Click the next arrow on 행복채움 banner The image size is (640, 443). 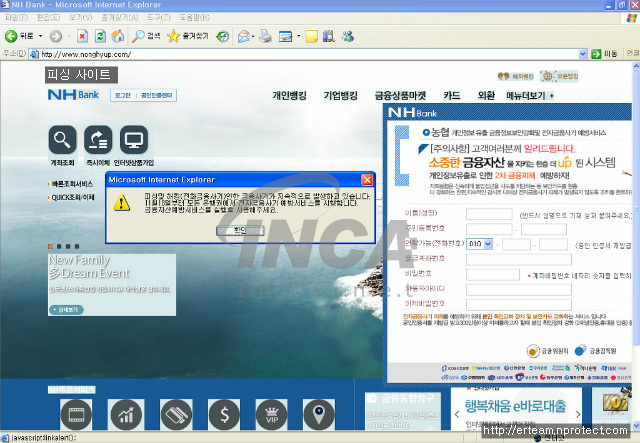tap(578, 414)
